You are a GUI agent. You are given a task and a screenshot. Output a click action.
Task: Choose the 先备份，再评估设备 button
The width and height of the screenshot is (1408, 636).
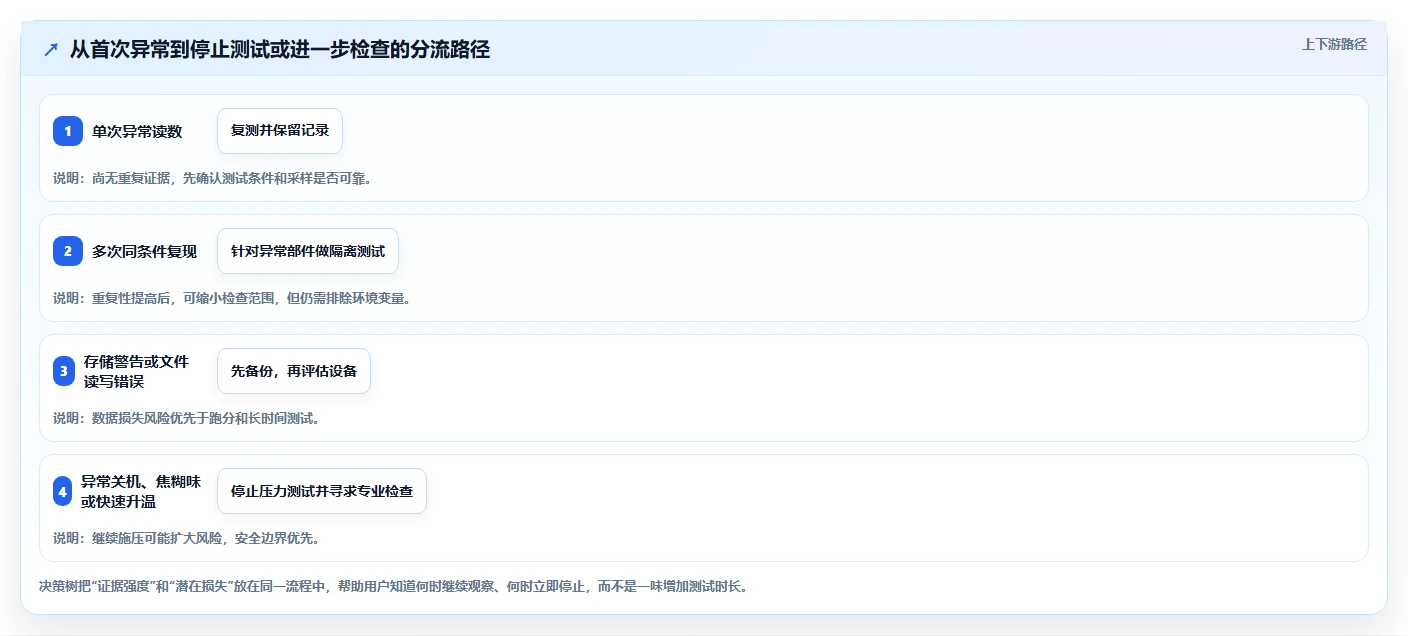(294, 371)
